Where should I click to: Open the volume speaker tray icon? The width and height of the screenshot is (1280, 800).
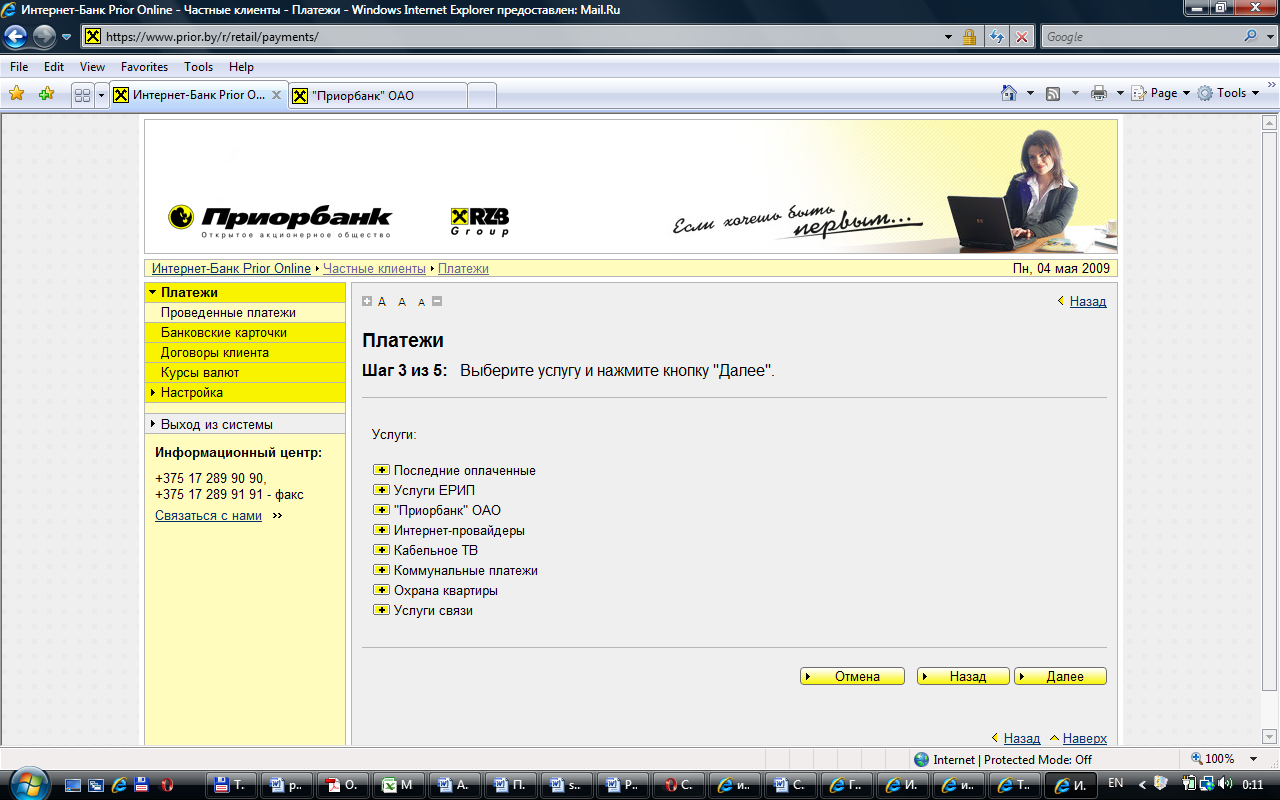coord(1225,784)
